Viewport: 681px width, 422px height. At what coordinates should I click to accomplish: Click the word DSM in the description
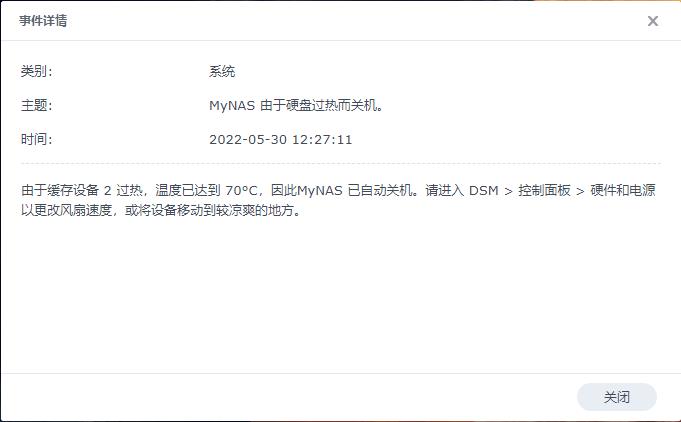pos(483,190)
